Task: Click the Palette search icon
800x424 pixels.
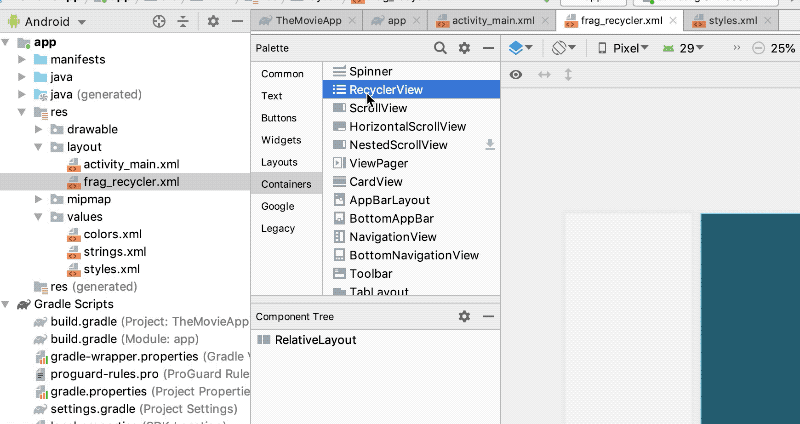Action: coord(441,48)
